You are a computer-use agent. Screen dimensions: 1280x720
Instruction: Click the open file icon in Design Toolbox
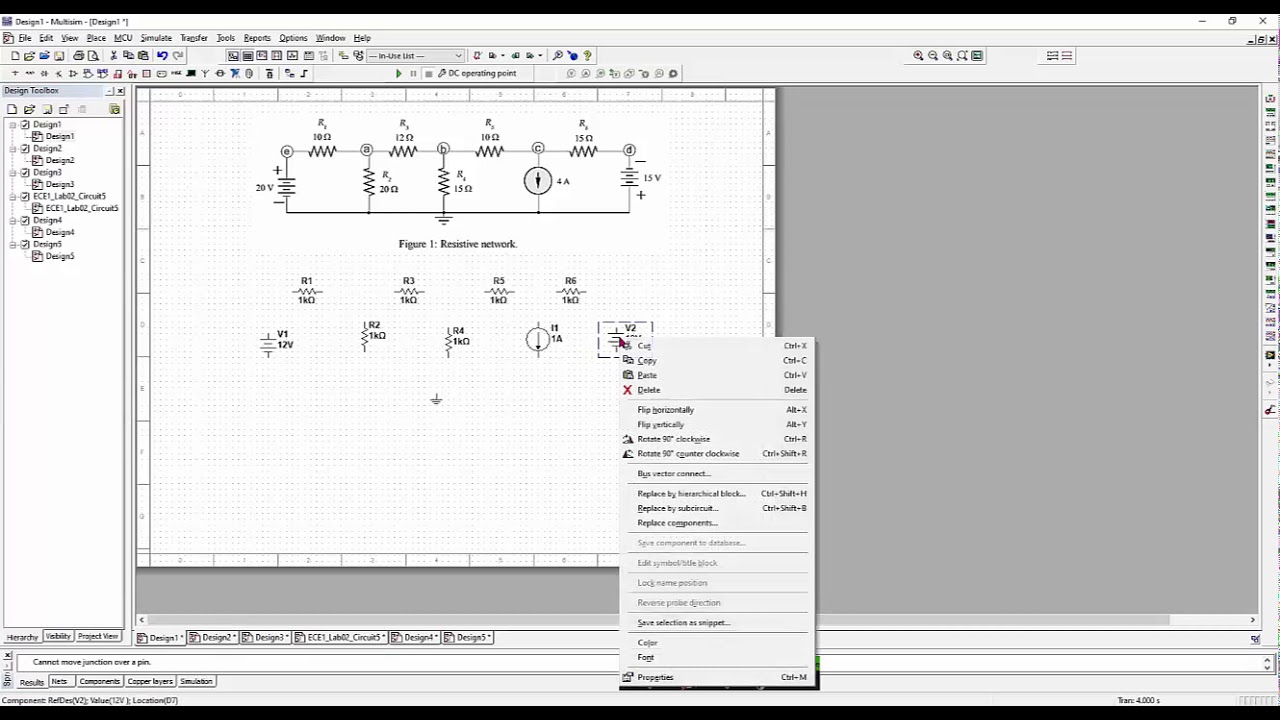tap(30, 109)
